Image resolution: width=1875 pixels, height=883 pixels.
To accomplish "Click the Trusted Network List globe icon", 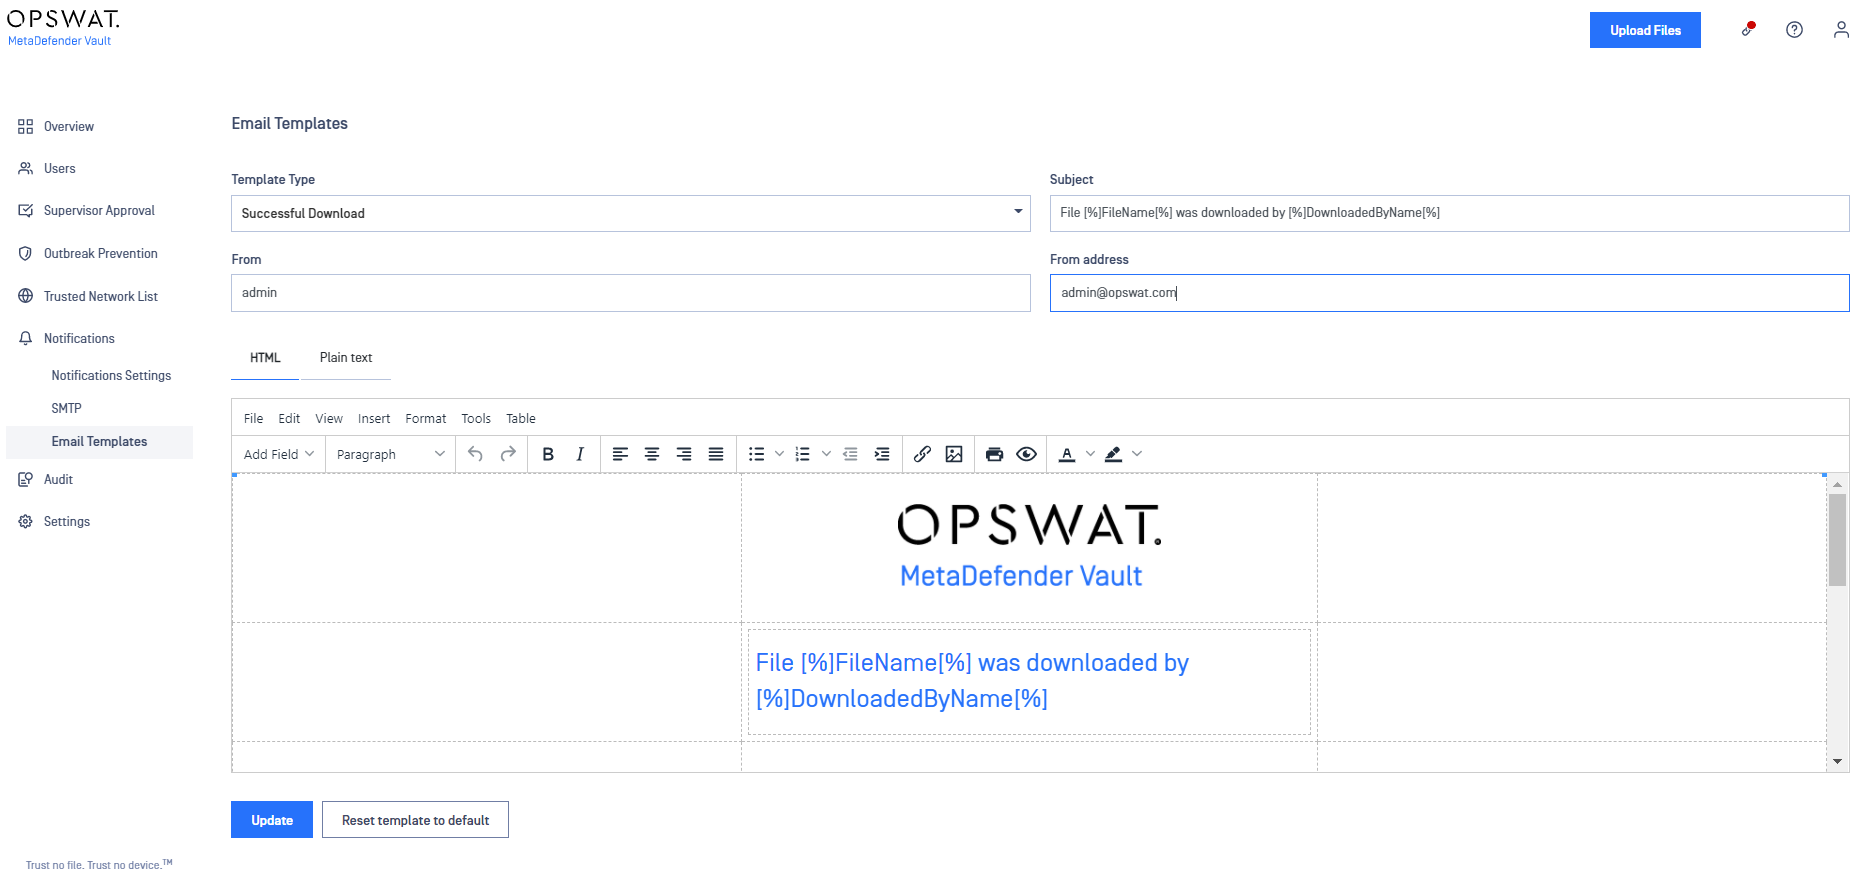I will tap(26, 297).
